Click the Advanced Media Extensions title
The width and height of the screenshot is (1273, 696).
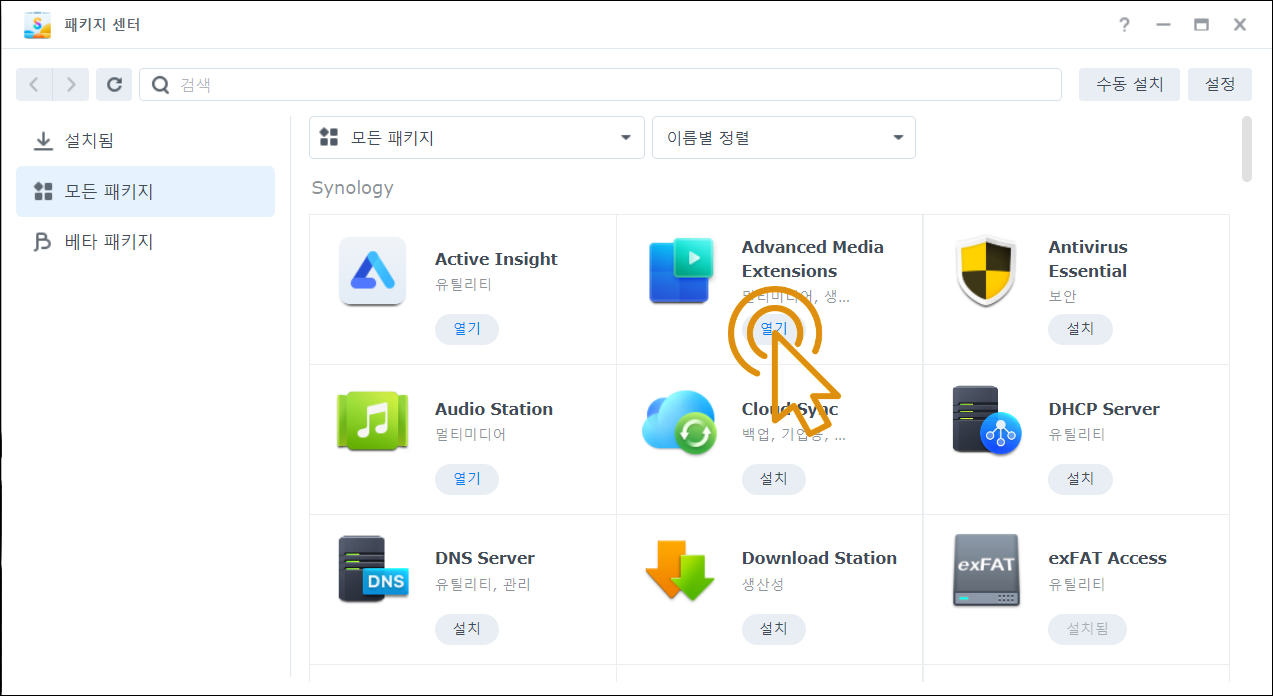click(813, 259)
